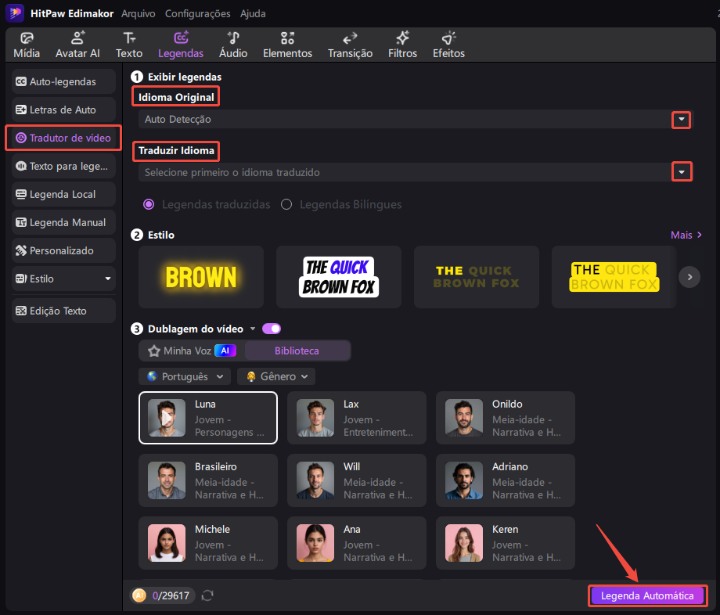Select the Transição tool icon
The width and height of the screenshot is (720, 615).
tap(350, 44)
